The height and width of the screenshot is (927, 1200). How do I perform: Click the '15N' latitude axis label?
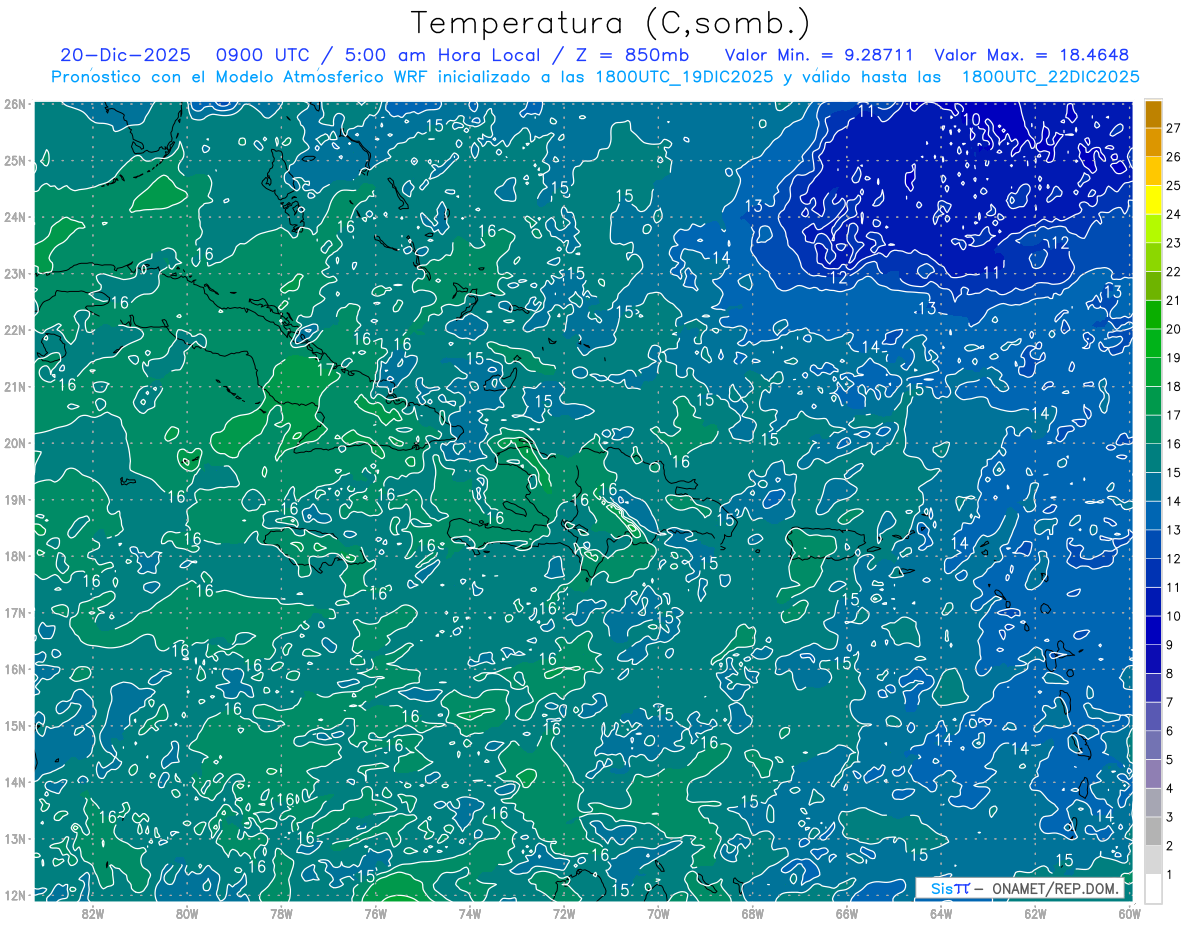(x=14, y=725)
